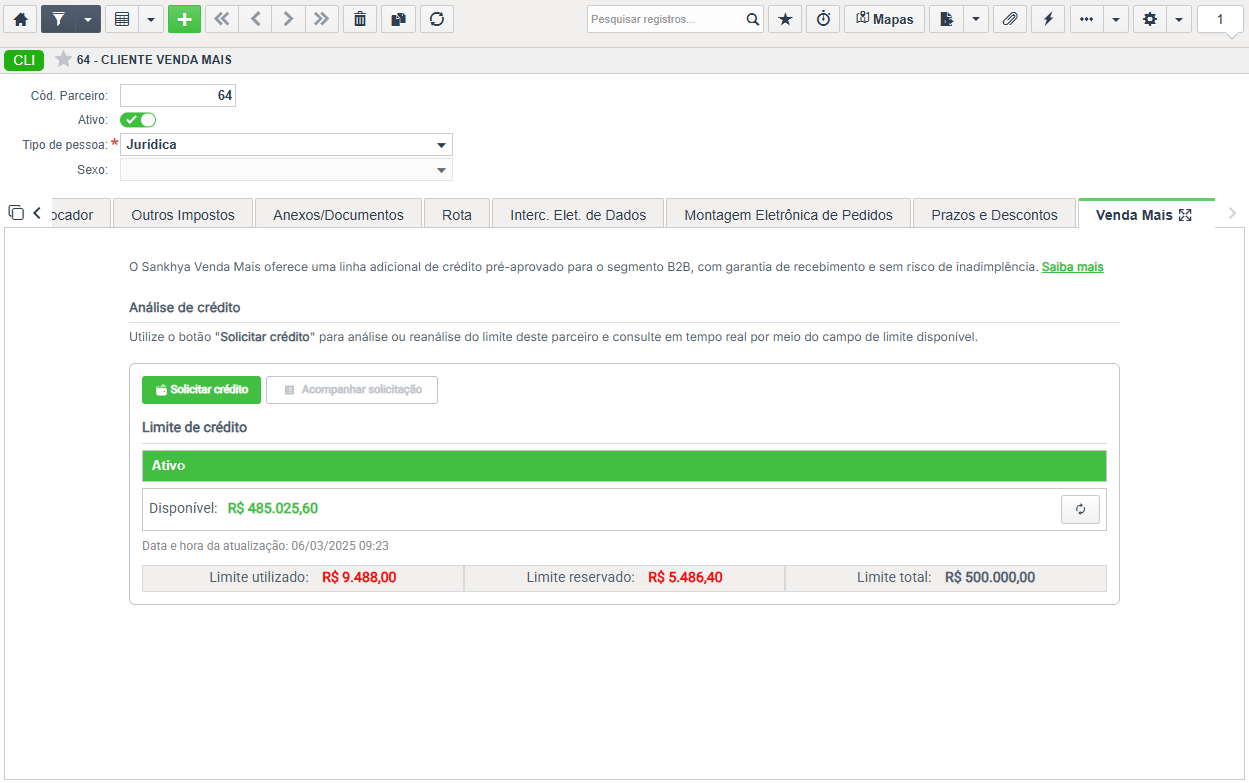The width and height of the screenshot is (1249, 783).
Task: Click the R$ 9.488,00 used limit
Action: click(359, 577)
